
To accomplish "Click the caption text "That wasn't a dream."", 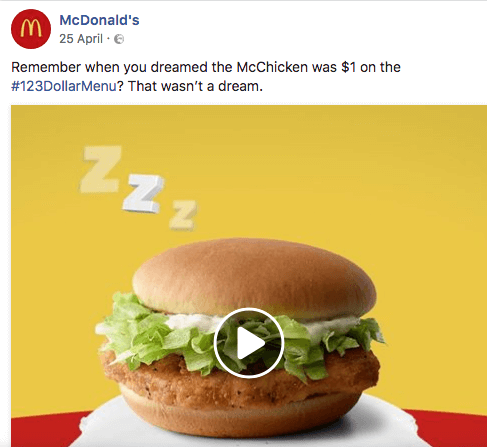I will click(x=195, y=86).
